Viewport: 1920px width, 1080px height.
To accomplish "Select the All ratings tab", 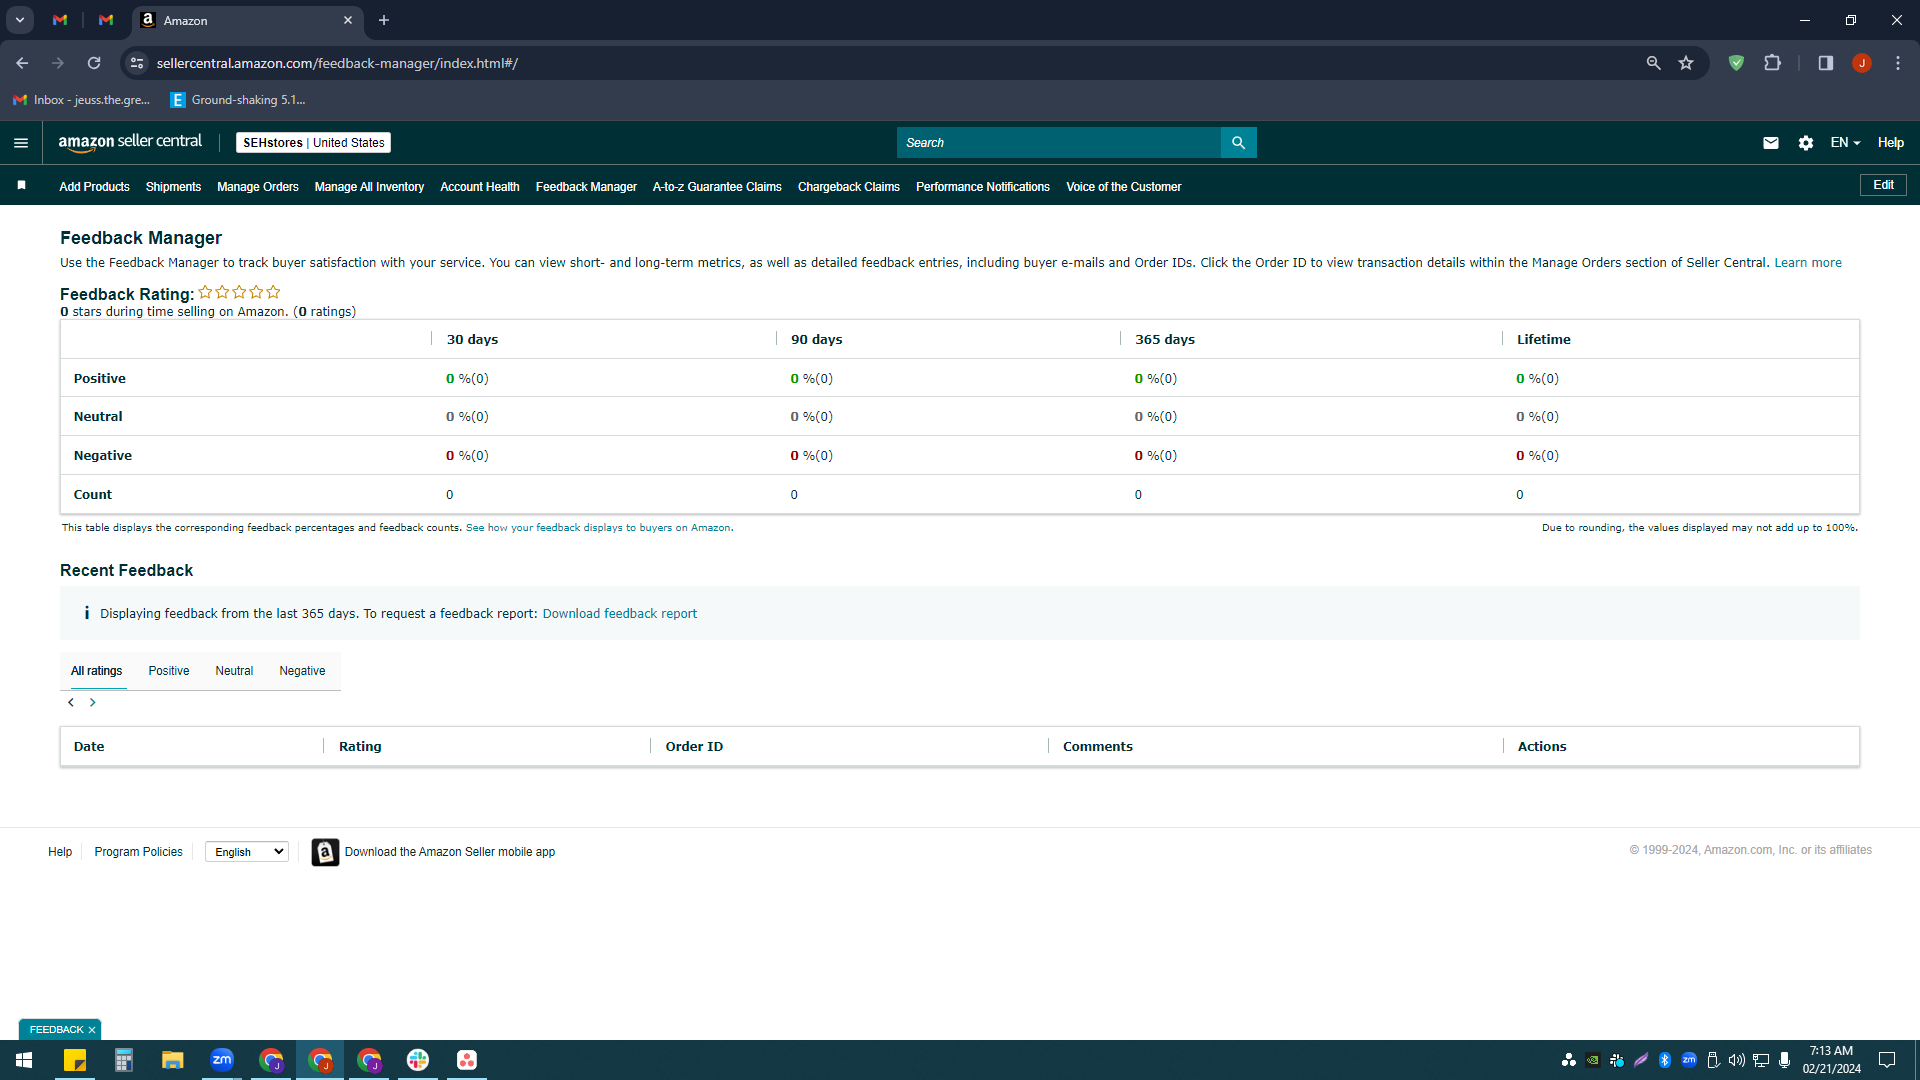I will [96, 671].
